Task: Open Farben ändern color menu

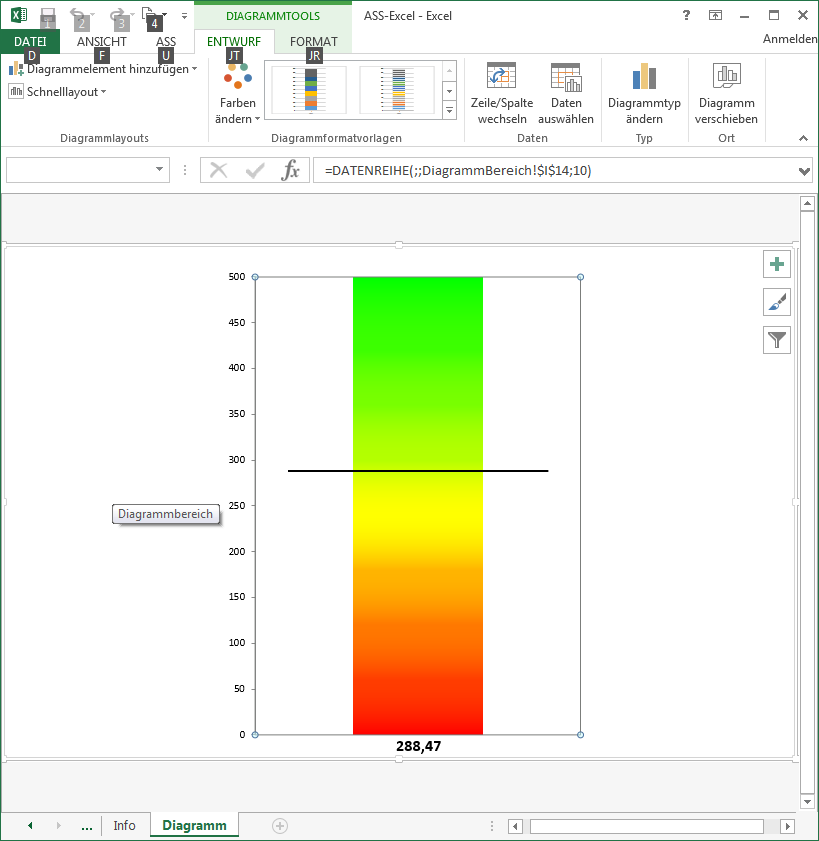Action: (x=237, y=95)
